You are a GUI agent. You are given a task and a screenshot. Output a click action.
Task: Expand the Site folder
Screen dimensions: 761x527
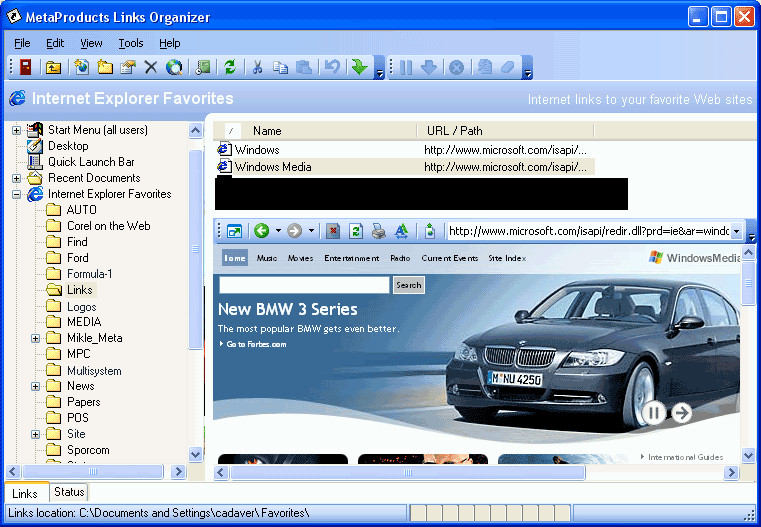35,434
